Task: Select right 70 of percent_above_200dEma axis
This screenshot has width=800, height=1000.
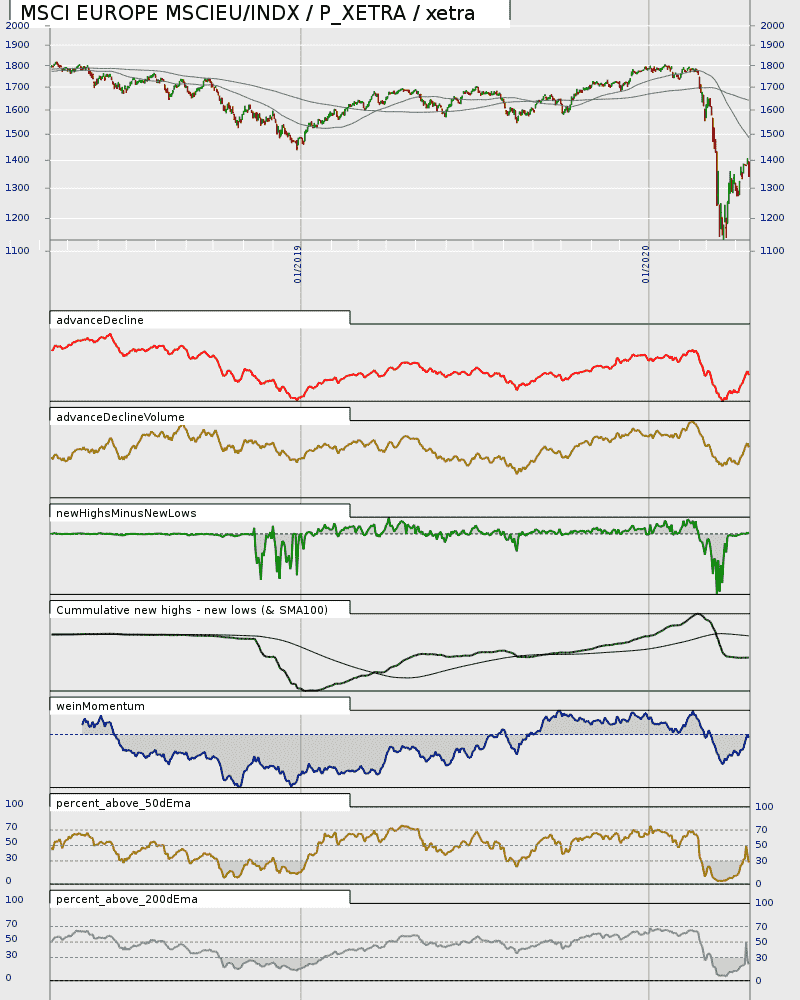Action: tap(762, 927)
